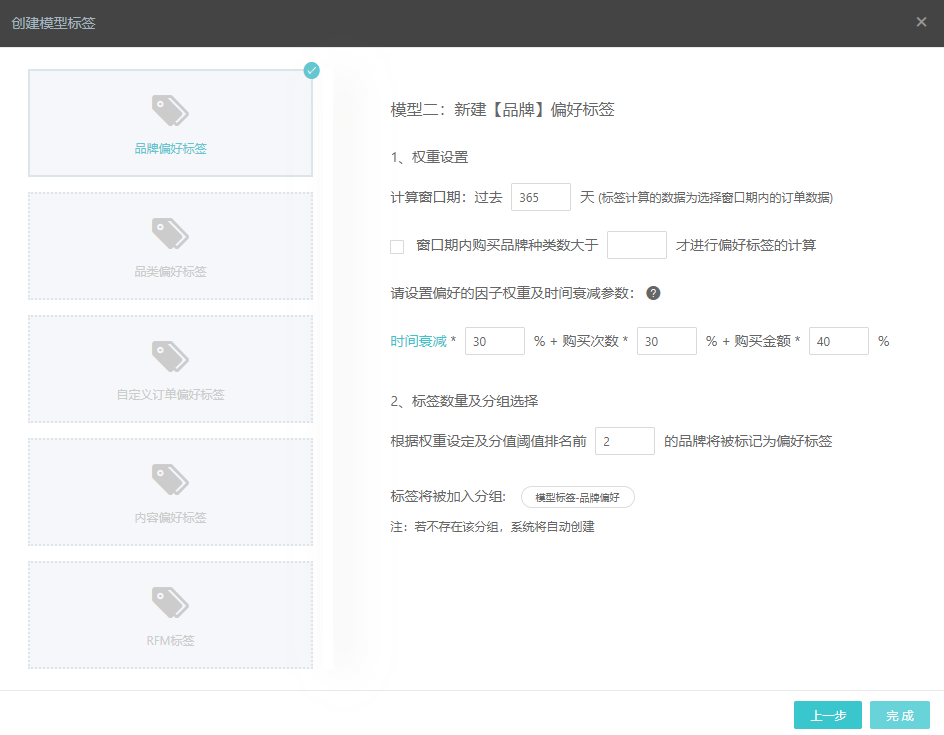
Task: Click the 自定义订单偏好标签 tag icon
Action: 170,356
